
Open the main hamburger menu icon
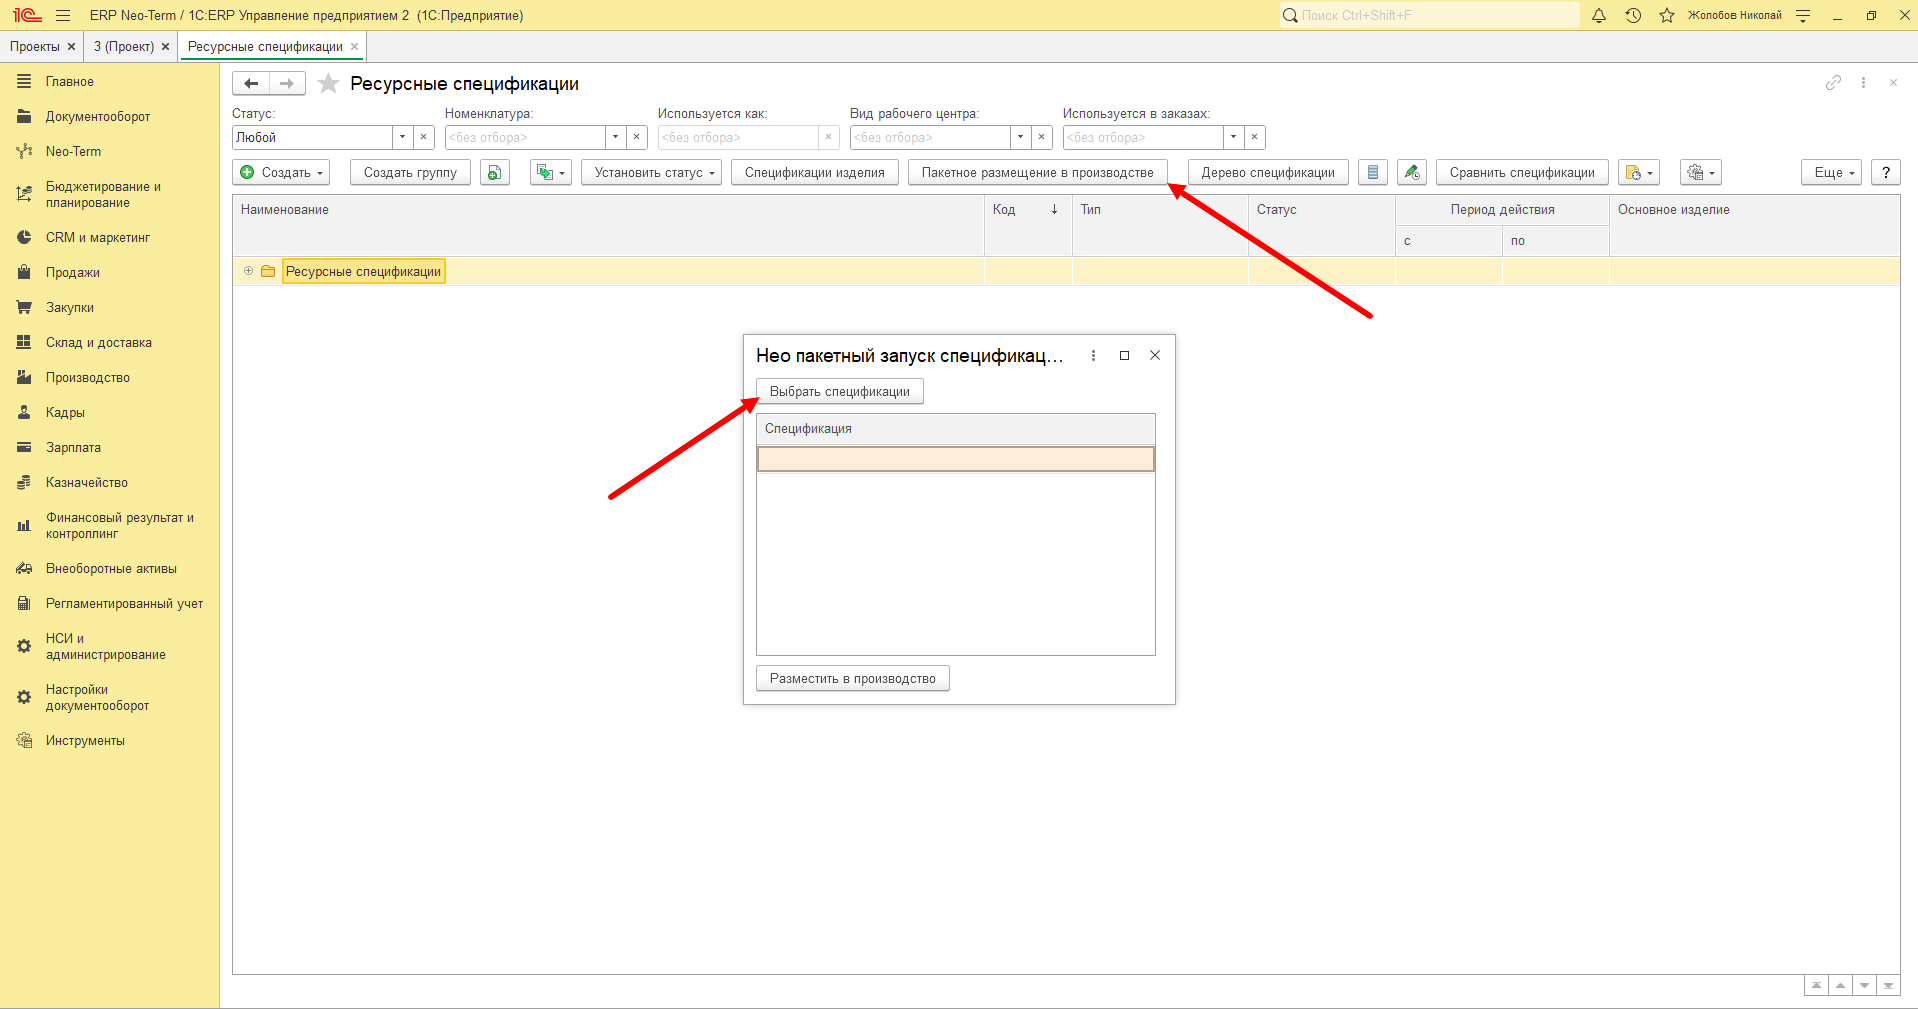coord(63,15)
